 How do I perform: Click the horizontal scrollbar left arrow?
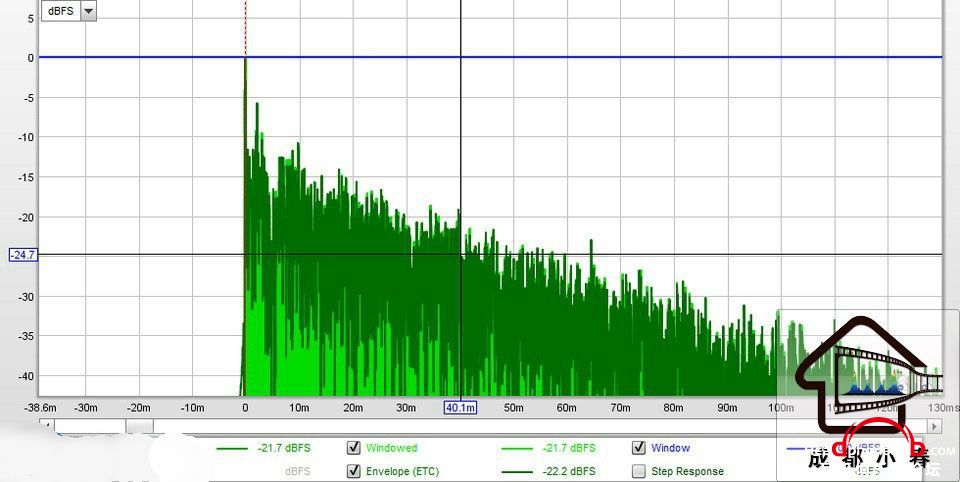(x=47, y=426)
